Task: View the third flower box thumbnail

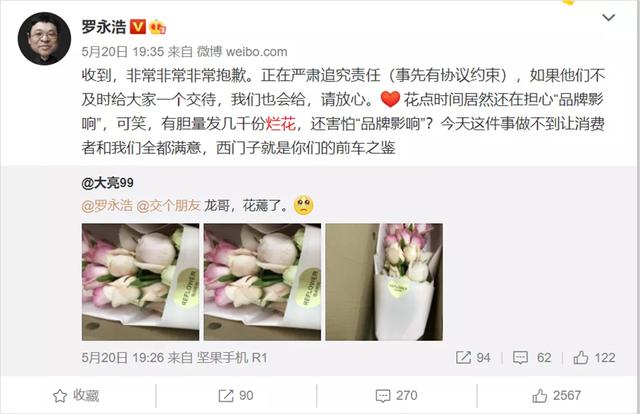Action: 384,282
